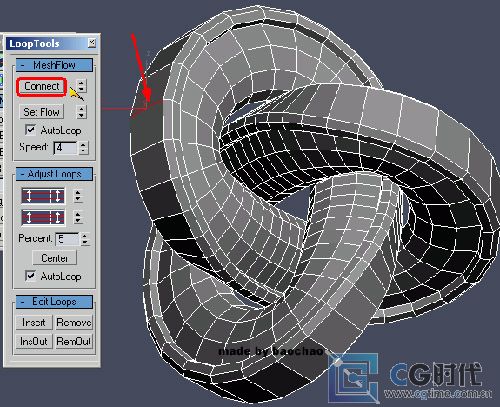
Task: Click up arrow beside the first loop-adjust icon
Action: point(78,192)
